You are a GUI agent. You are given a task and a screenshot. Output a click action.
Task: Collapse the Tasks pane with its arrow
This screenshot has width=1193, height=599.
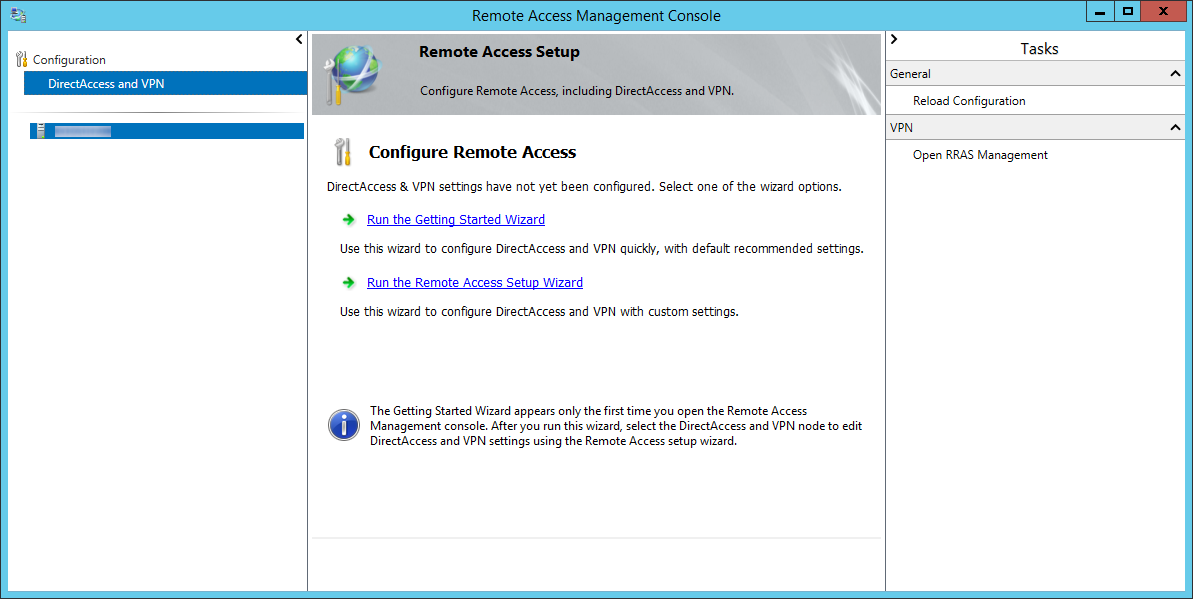(894, 39)
